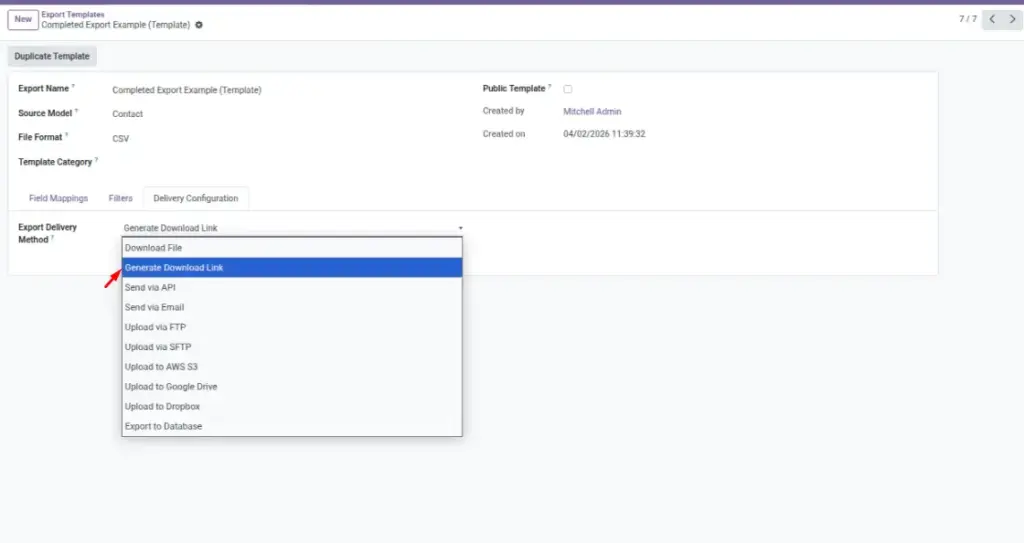This screenshot has width=1024, height=543.
Task: Click the New button
Action: click(23, 19)
